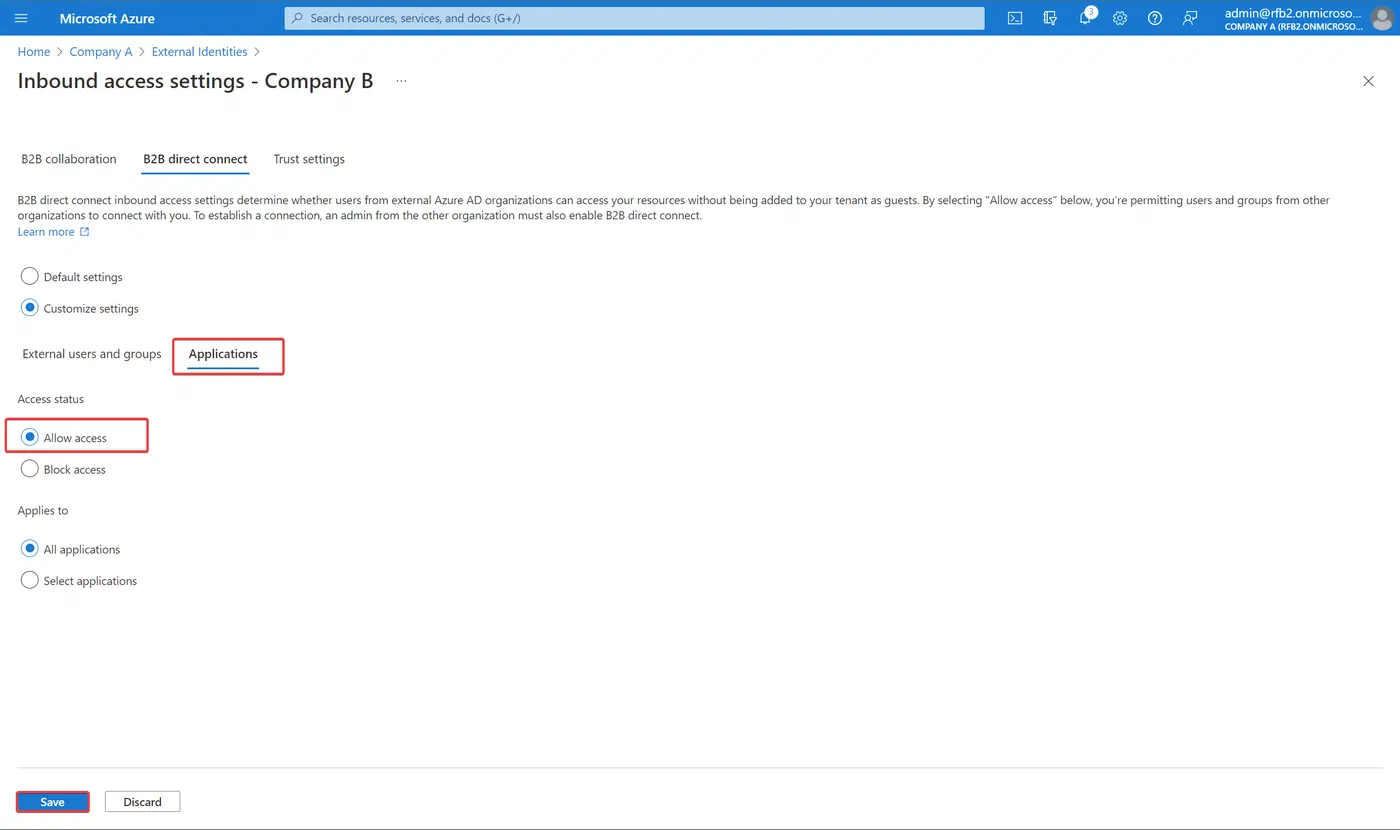Open the External users and groups sub-tab

click(x=92, y=354)
